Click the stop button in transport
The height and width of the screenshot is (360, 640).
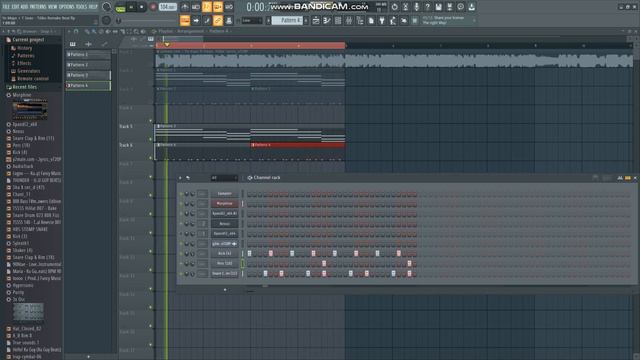pos(142,7)
